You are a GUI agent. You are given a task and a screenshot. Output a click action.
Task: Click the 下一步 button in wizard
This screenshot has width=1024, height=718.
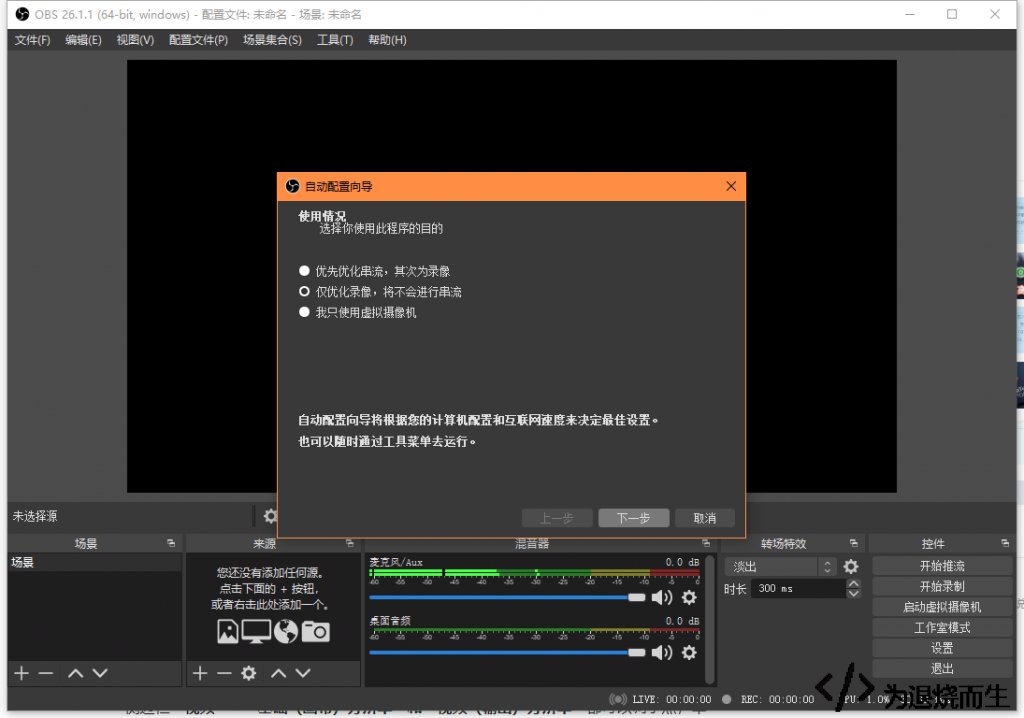point(633,518)
